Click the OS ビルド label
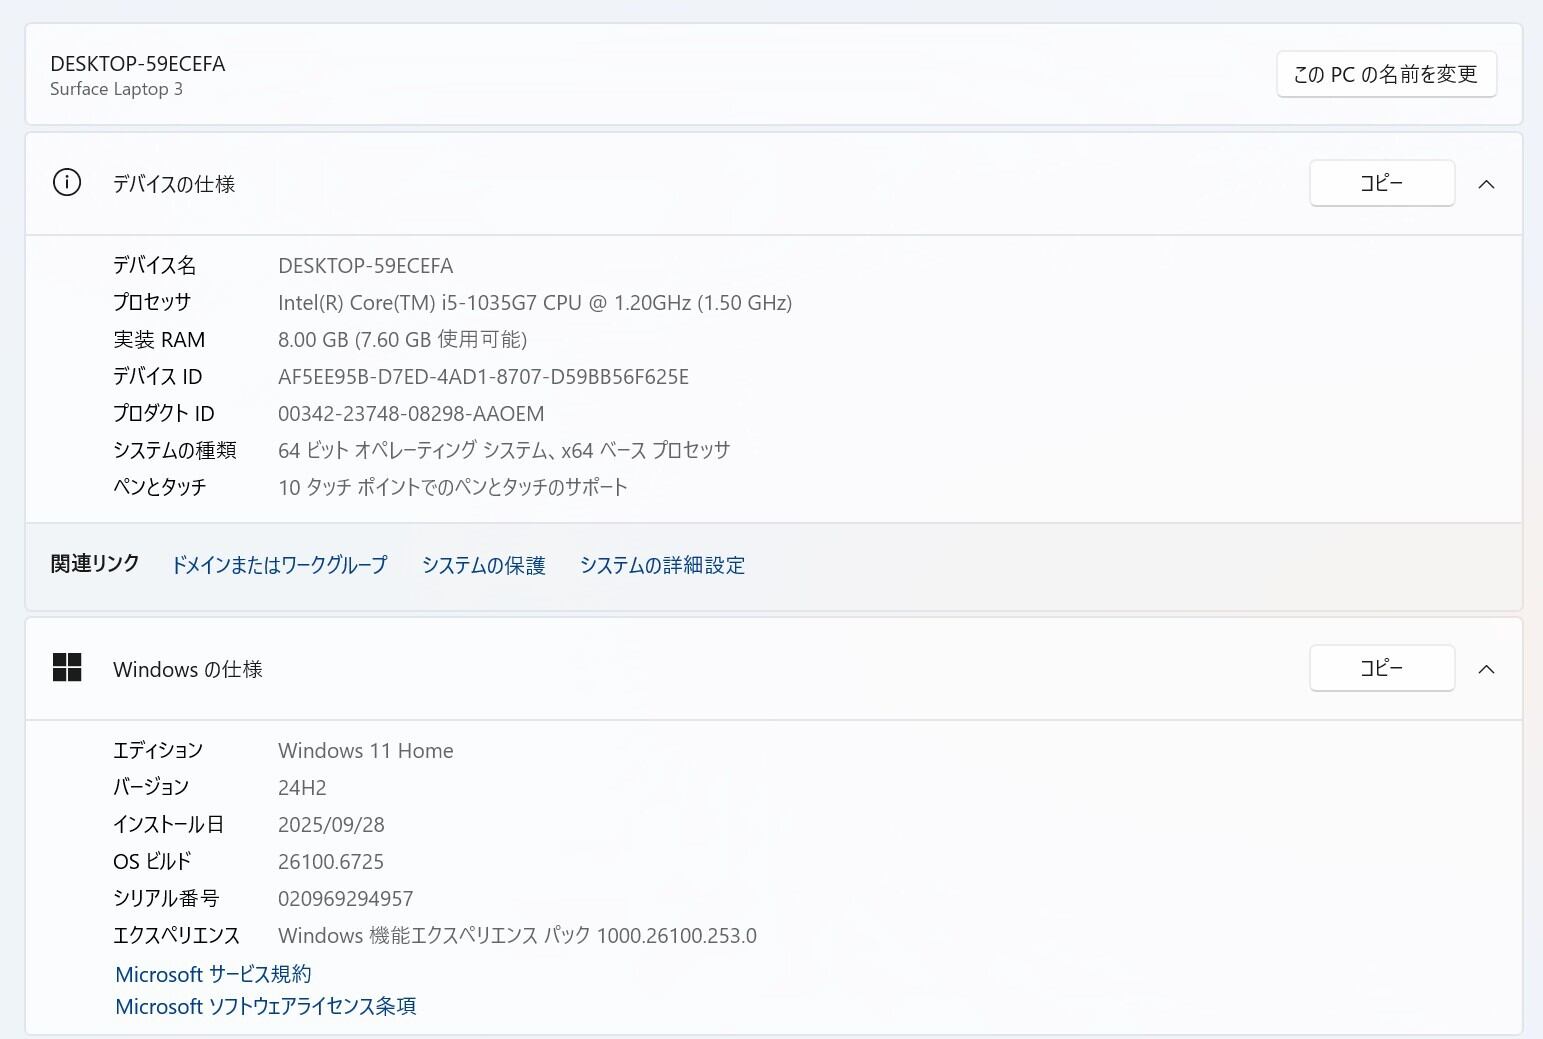Viewport: 1543px width, 1039px height. 152,862
